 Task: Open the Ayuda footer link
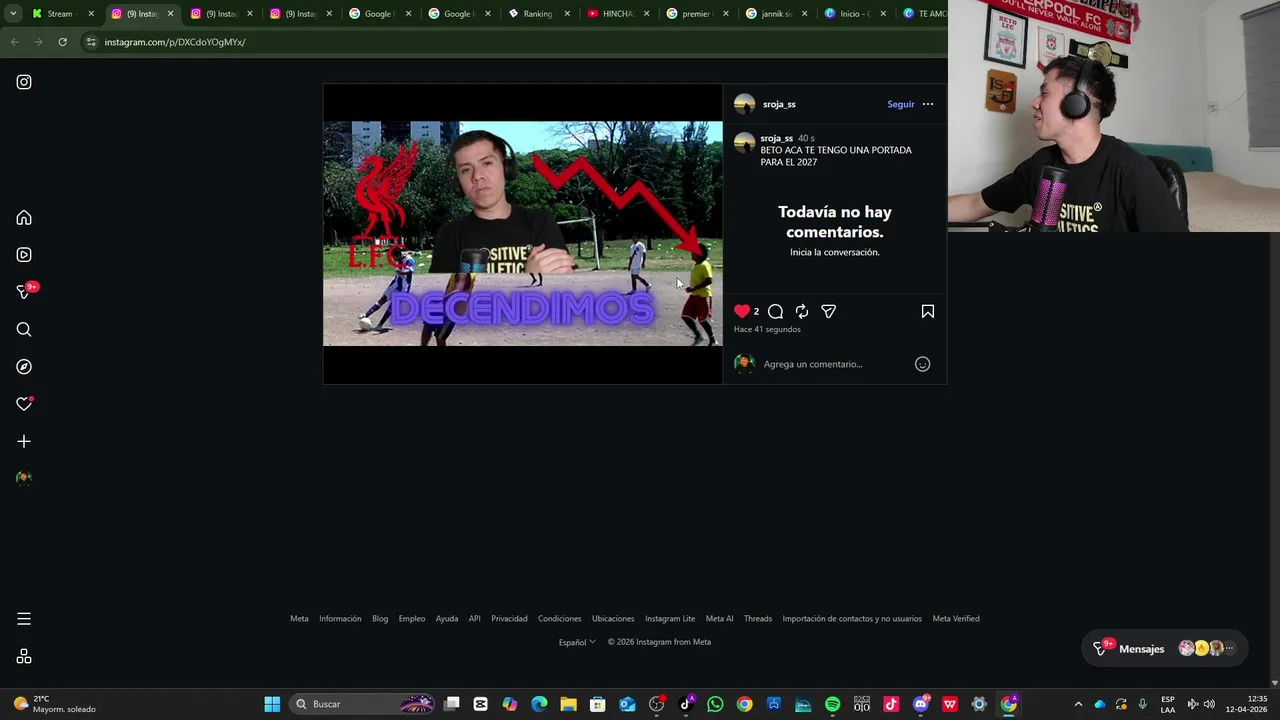click(x=447, y=619)
